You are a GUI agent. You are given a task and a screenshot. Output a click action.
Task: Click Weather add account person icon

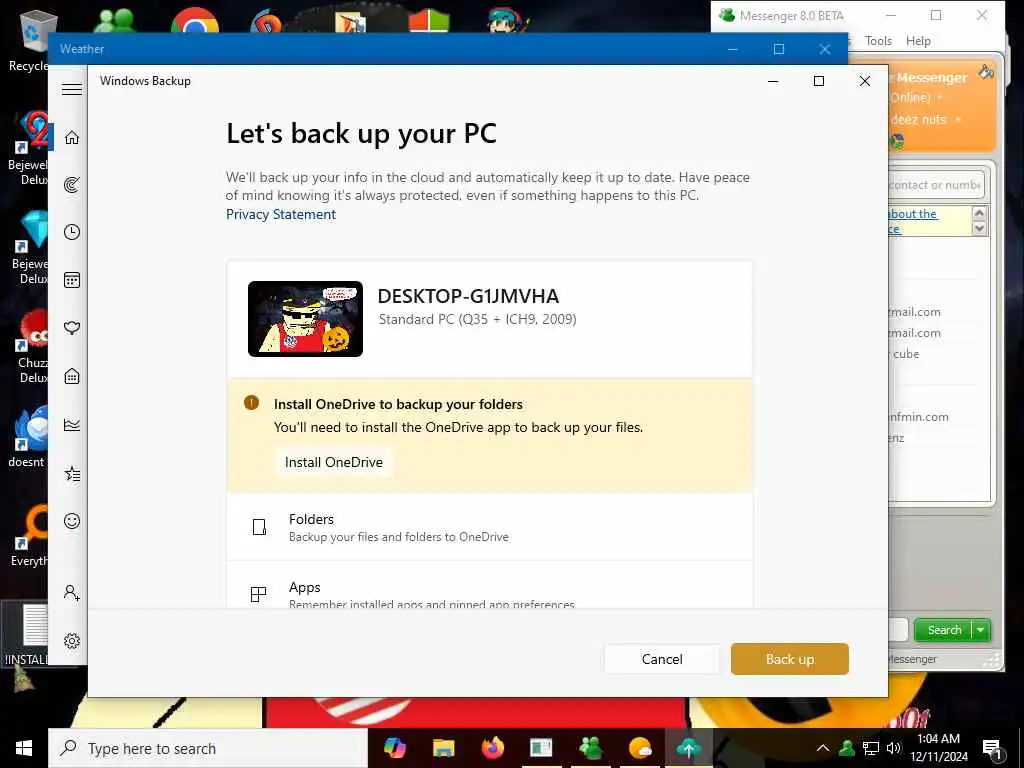click(x=72, y=592)
